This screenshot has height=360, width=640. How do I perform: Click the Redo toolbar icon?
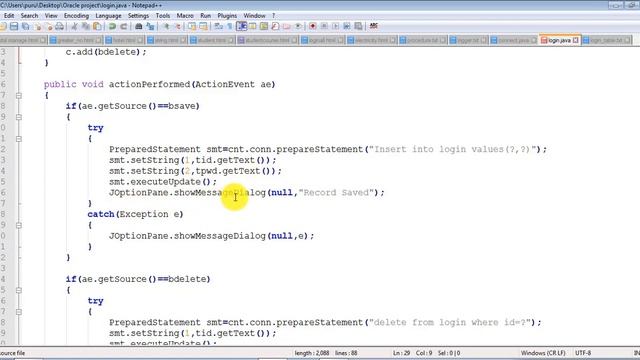(123, 27)
